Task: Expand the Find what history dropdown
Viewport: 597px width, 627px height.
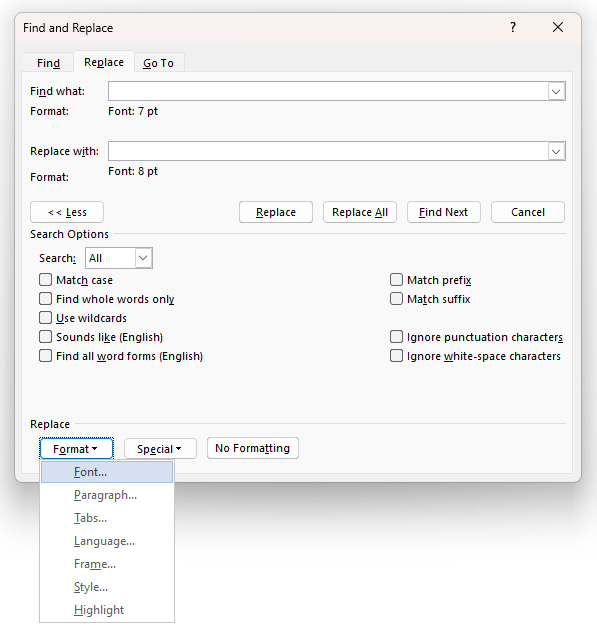Action: pyautogui.click(x=556, y=92)
